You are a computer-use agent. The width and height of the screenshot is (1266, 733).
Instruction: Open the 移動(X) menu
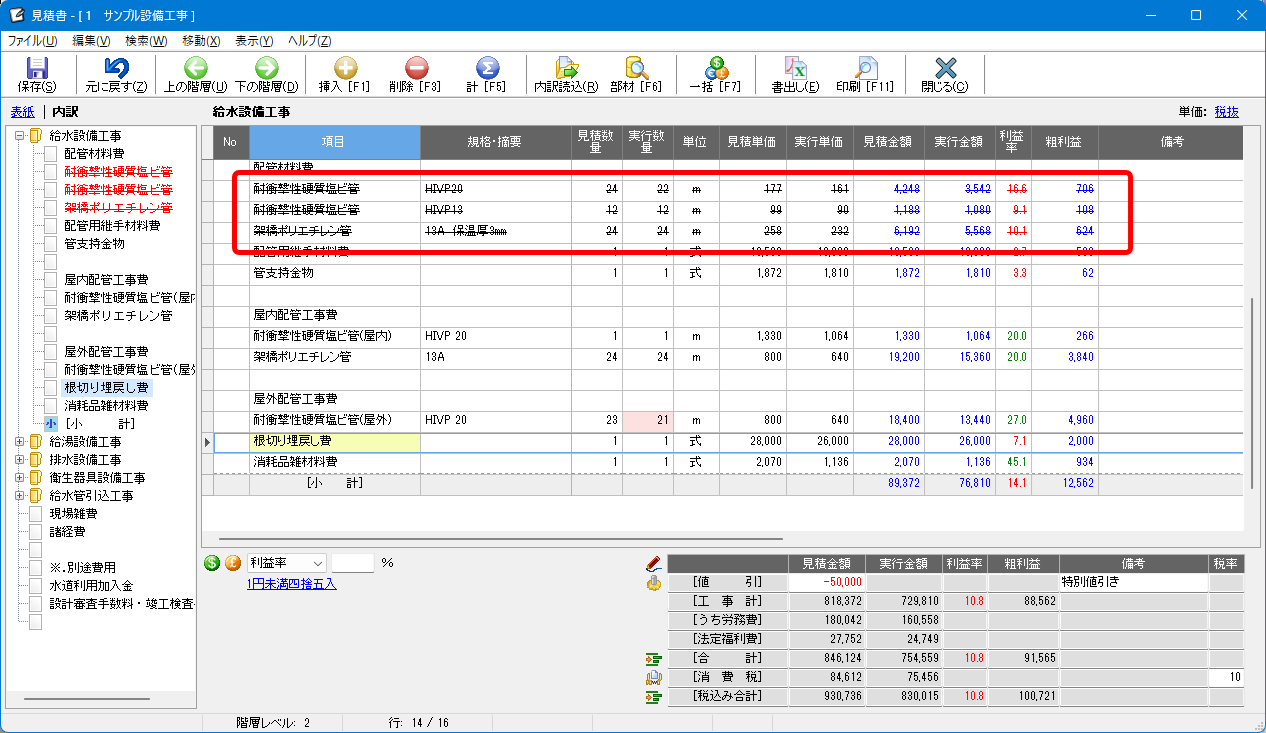(201, 41)
